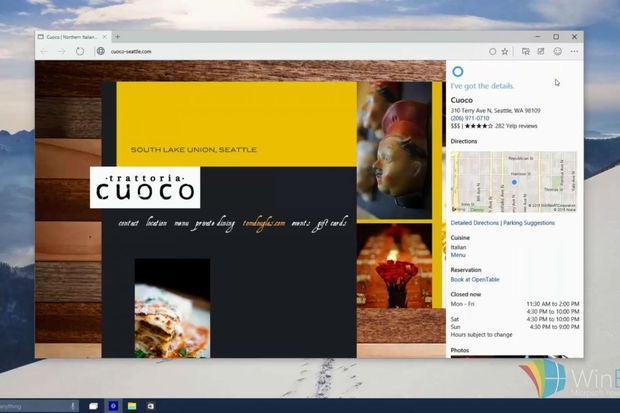
Task: Click the cuoco-seattle.com address field
Action: click(131, 51)
